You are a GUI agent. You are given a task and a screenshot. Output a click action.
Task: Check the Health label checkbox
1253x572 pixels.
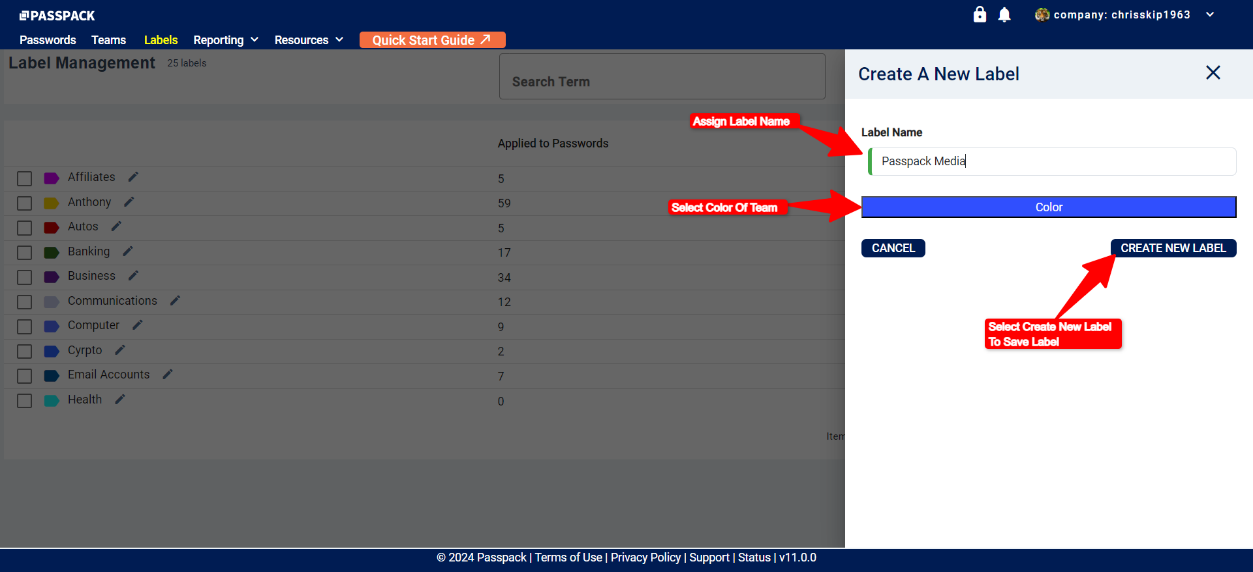pyautogui.click(x=25, y=401)
